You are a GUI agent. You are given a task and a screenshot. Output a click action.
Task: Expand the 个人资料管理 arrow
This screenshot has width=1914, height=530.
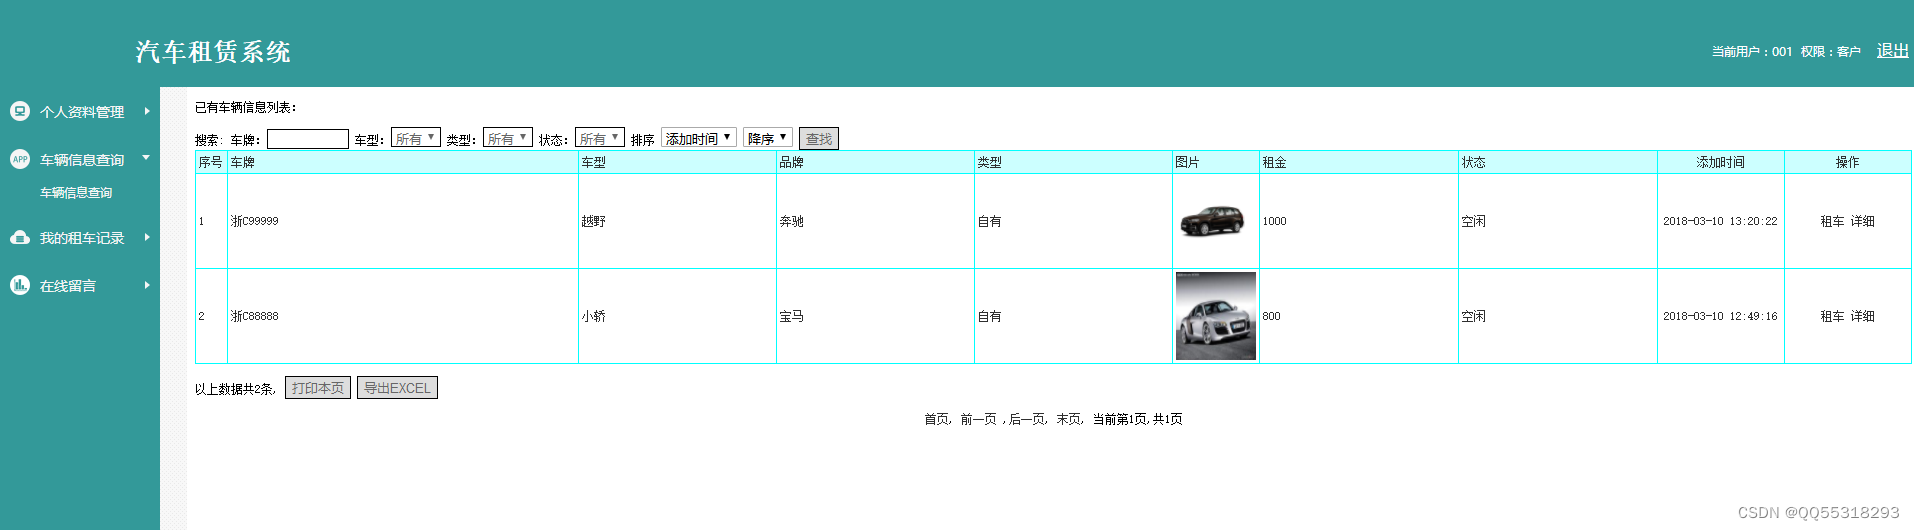pos(147,111)
